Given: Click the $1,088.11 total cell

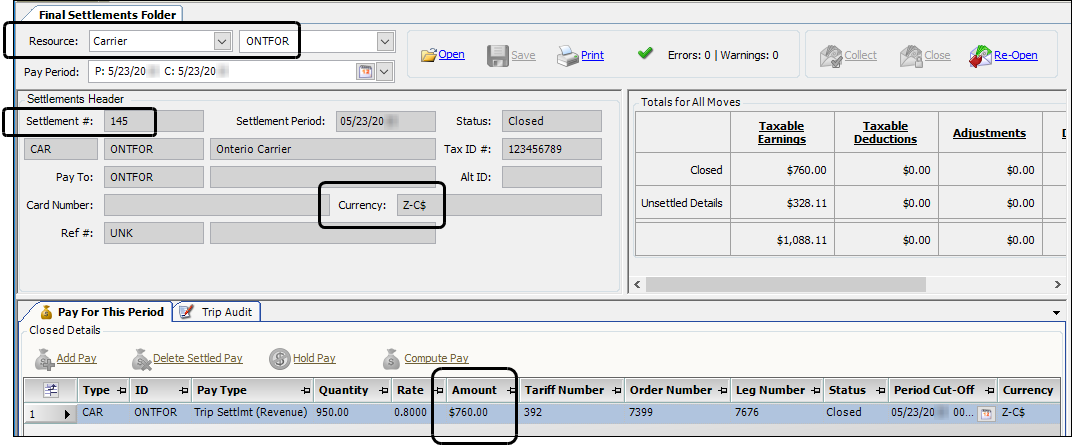Looking at the screenshot, I should click(782, 240).
